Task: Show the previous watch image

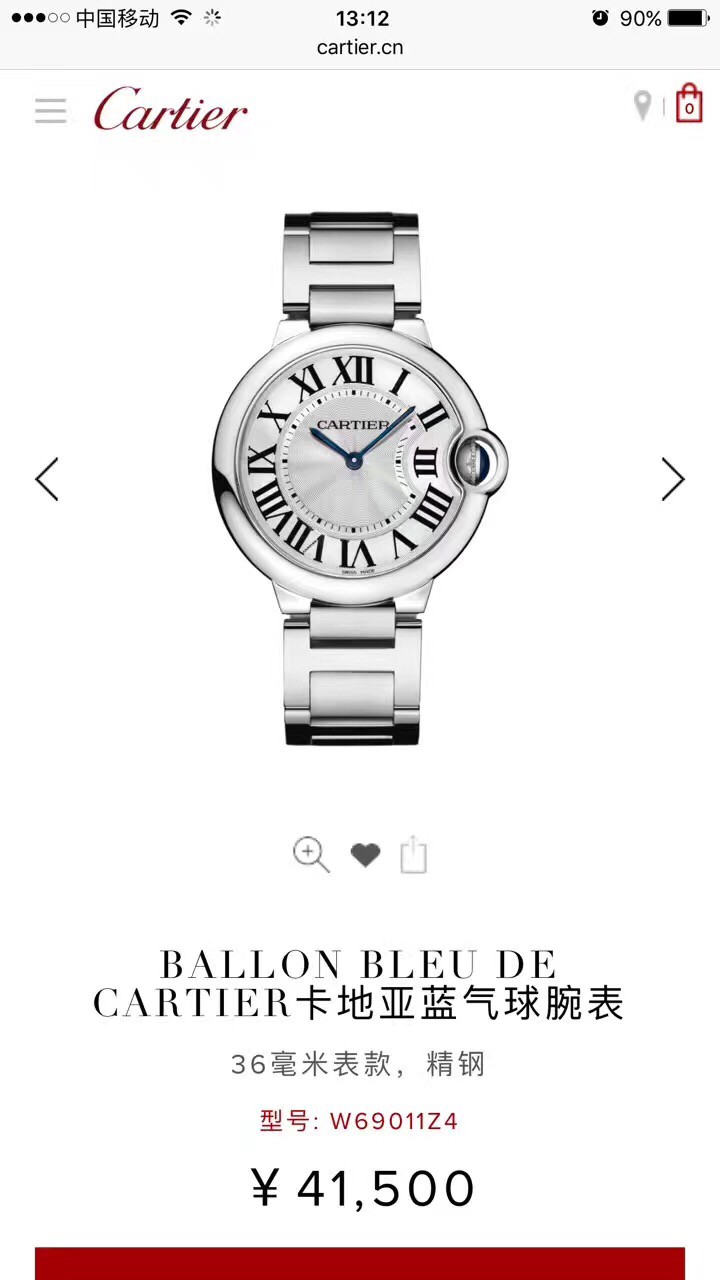Action: [47, 479]
